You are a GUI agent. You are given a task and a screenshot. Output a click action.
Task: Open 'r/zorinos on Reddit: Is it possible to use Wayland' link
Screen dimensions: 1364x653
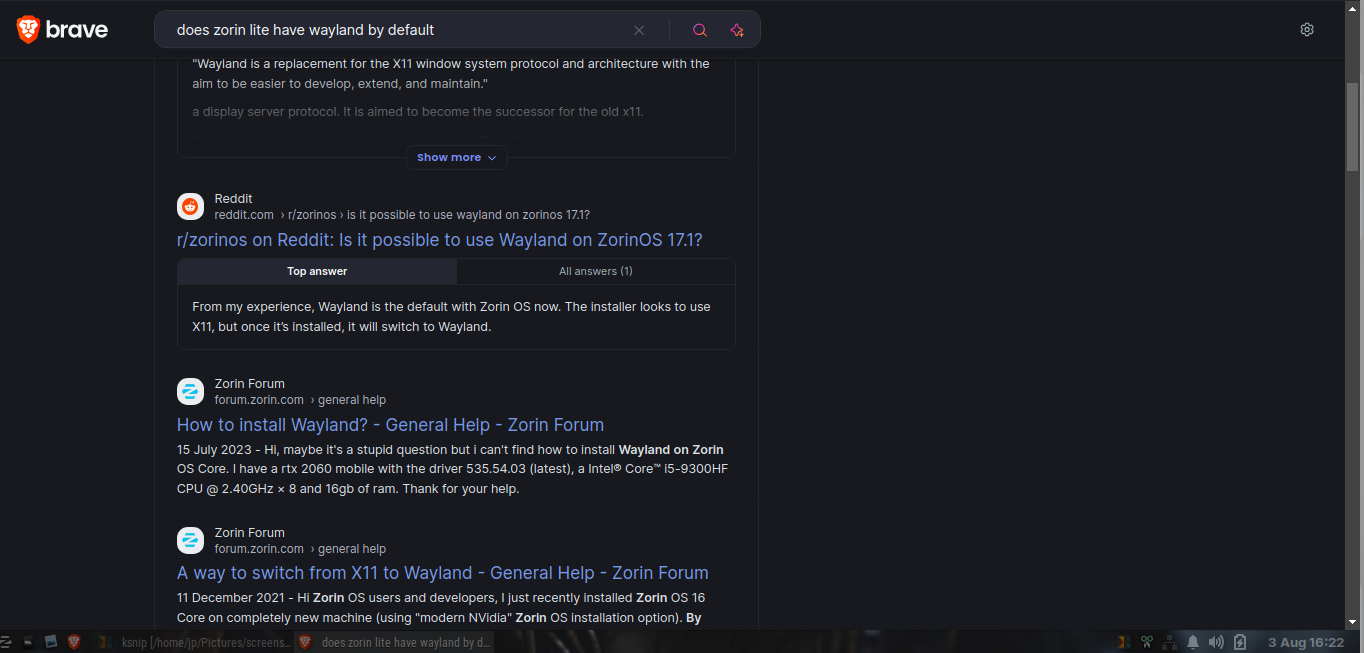(440, 240)
